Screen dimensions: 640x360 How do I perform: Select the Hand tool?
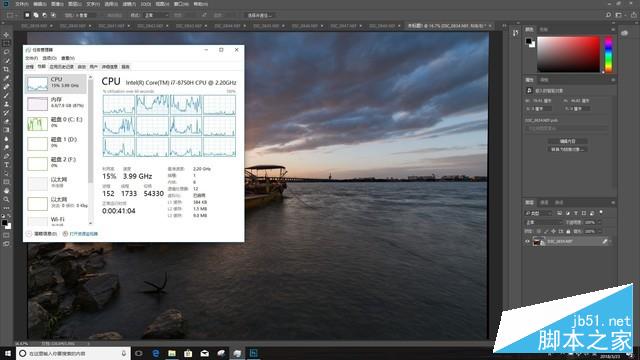coord(6,191)
